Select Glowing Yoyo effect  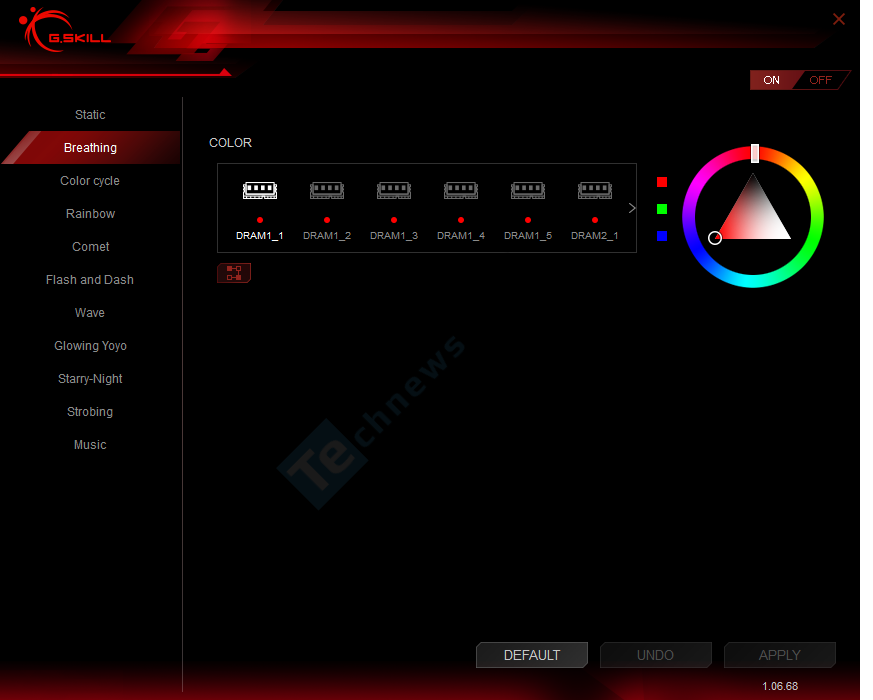[90, 346]
